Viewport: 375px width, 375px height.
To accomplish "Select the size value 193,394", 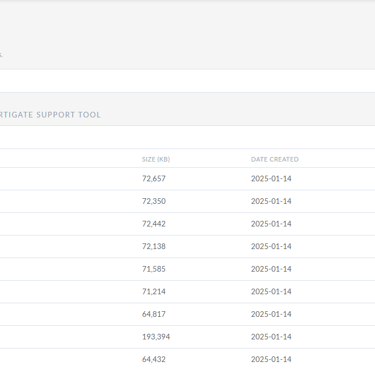I will click(156, 337).
